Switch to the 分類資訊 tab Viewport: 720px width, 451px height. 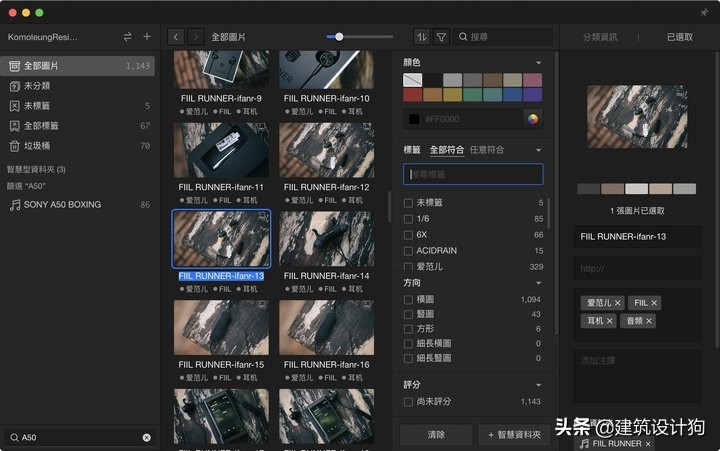pyautogui.click(x=600, y=37)
